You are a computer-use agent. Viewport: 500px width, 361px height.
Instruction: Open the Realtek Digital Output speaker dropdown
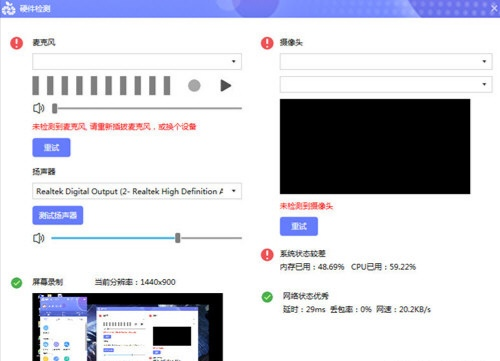point(137,191)
